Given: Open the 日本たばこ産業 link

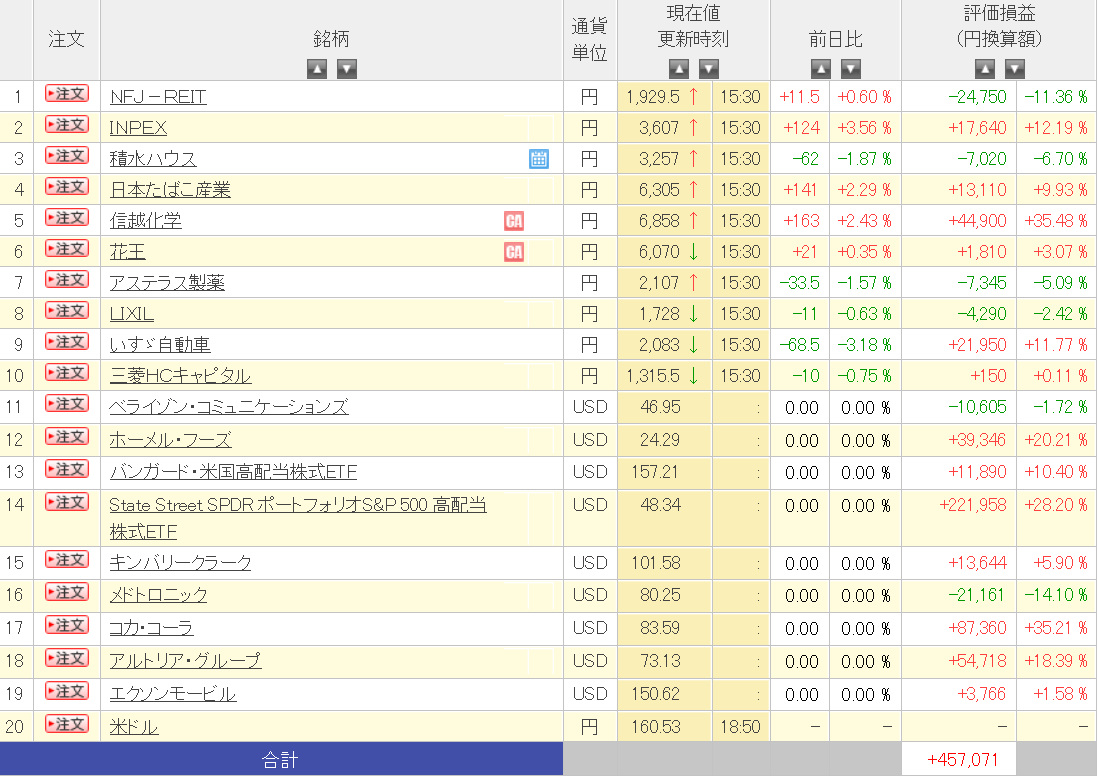Looking at the screenshot, I should pos(170,190).
